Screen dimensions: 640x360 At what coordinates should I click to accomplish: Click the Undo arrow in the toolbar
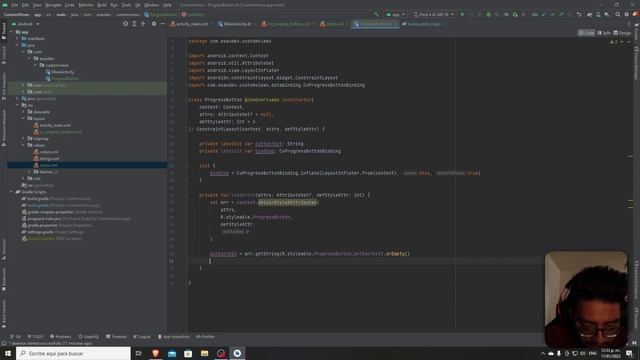pos(579,14)
